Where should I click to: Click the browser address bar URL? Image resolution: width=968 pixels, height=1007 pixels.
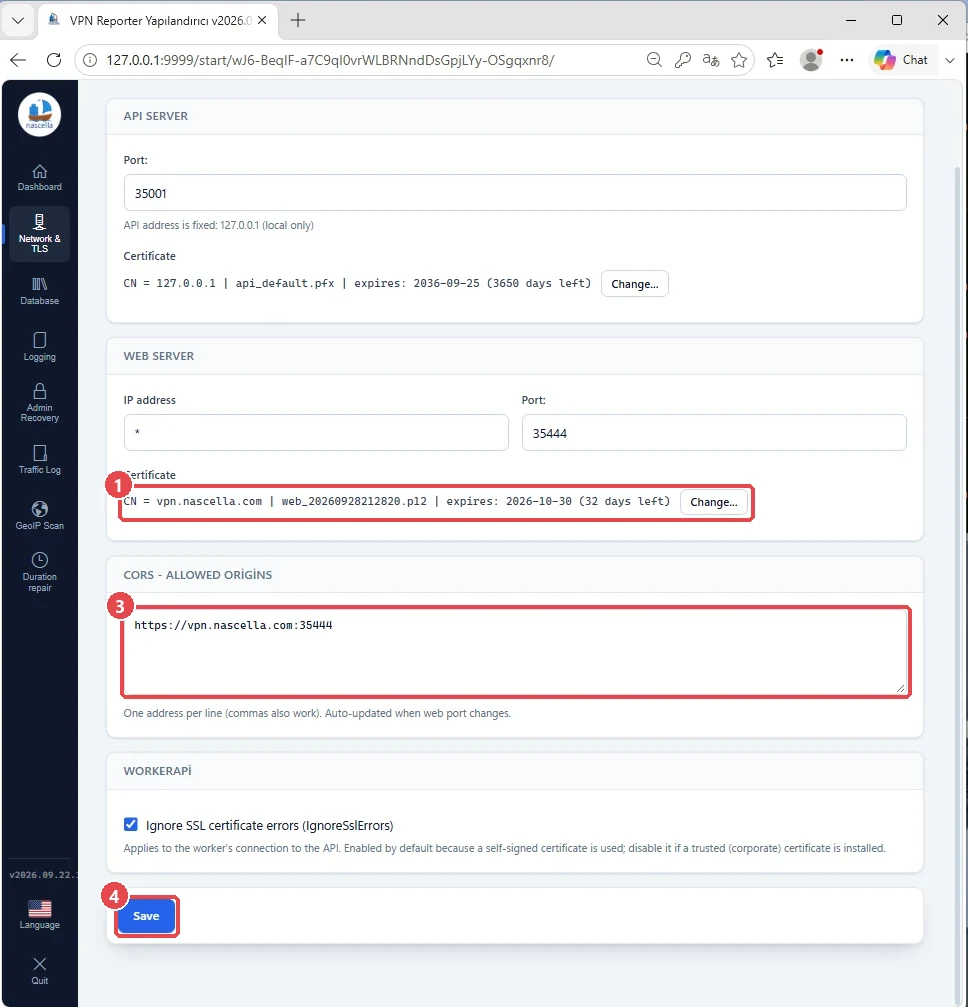click(x=330, y=60)
